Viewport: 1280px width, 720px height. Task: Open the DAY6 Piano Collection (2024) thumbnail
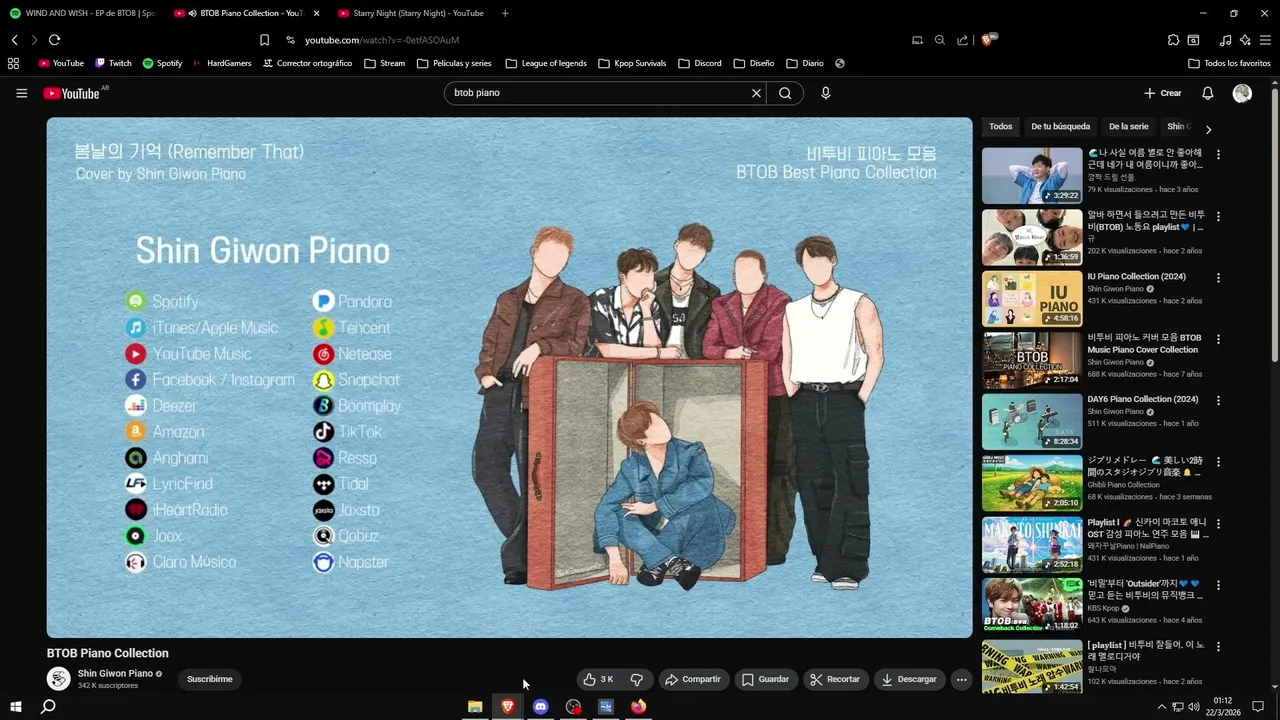(x=1032, y=421)
